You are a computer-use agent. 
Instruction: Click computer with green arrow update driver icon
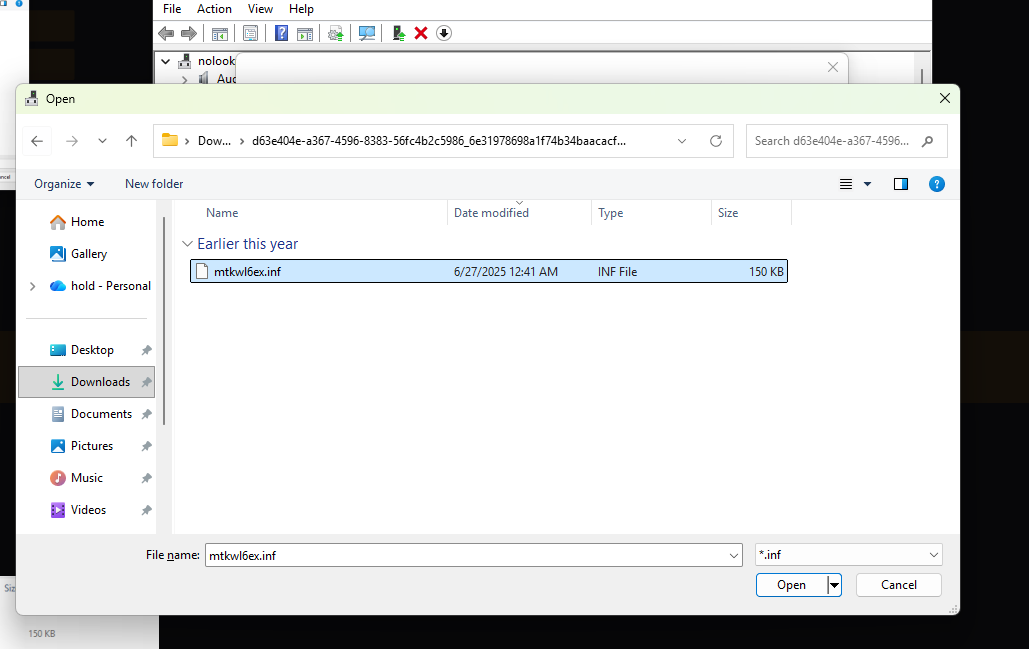[398, 33]
